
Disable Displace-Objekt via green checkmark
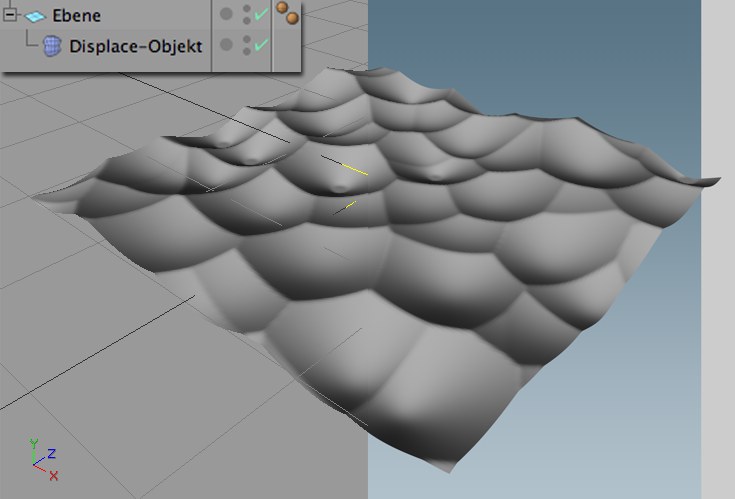[x=261, y=45]
